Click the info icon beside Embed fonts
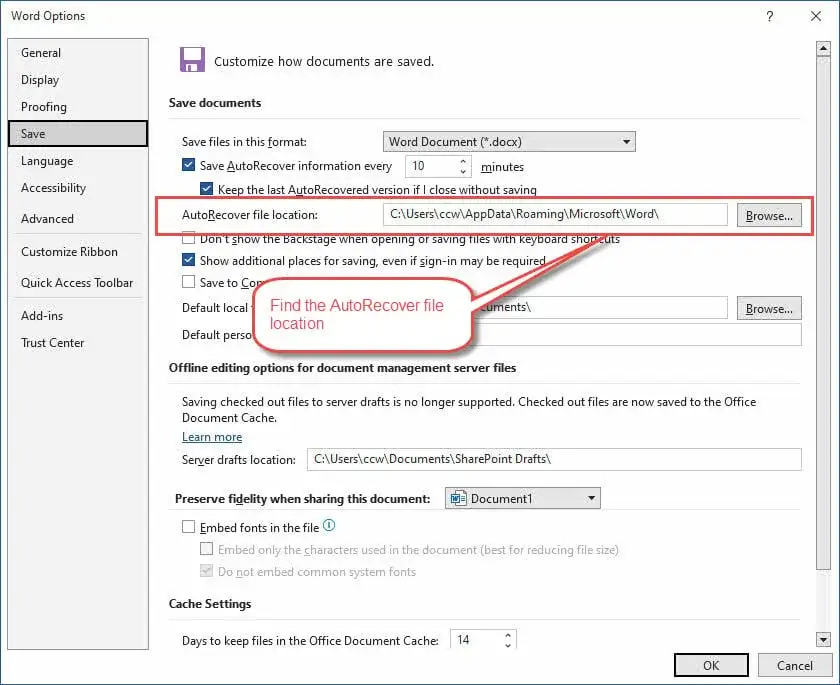Image resolution: width=840 pixels, height=685 pixels. point(329,525)
